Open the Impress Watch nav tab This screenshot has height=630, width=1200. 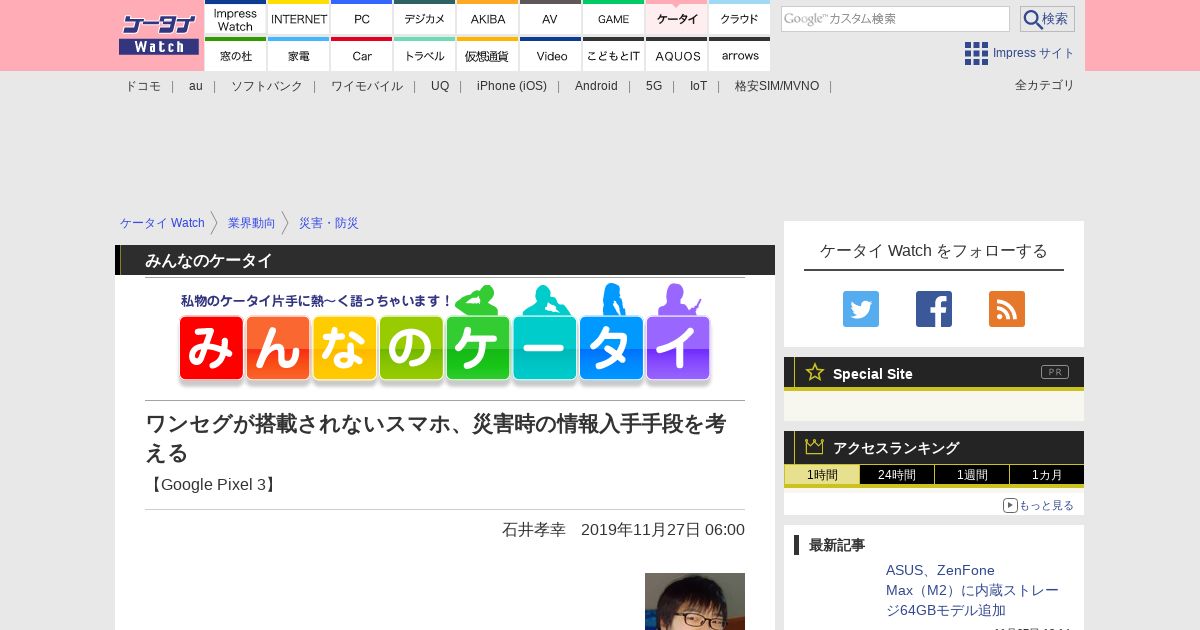coord(236,18)
